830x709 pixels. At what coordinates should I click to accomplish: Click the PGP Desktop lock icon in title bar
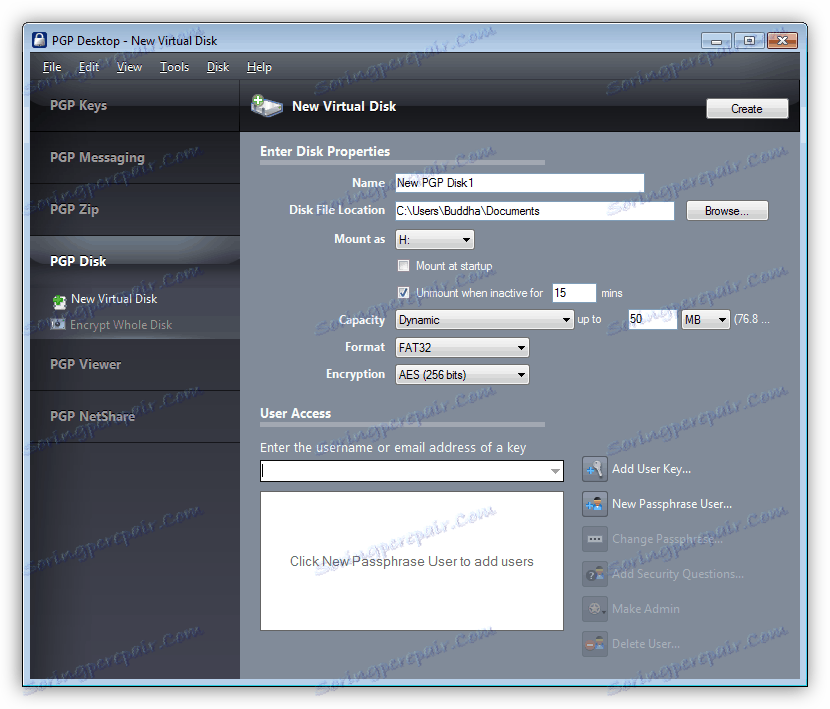click(x=39, y=40)
